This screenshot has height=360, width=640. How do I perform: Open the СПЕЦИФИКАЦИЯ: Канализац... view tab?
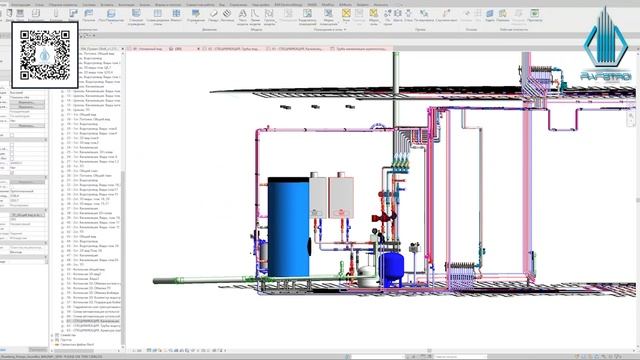tap(296, 49)
